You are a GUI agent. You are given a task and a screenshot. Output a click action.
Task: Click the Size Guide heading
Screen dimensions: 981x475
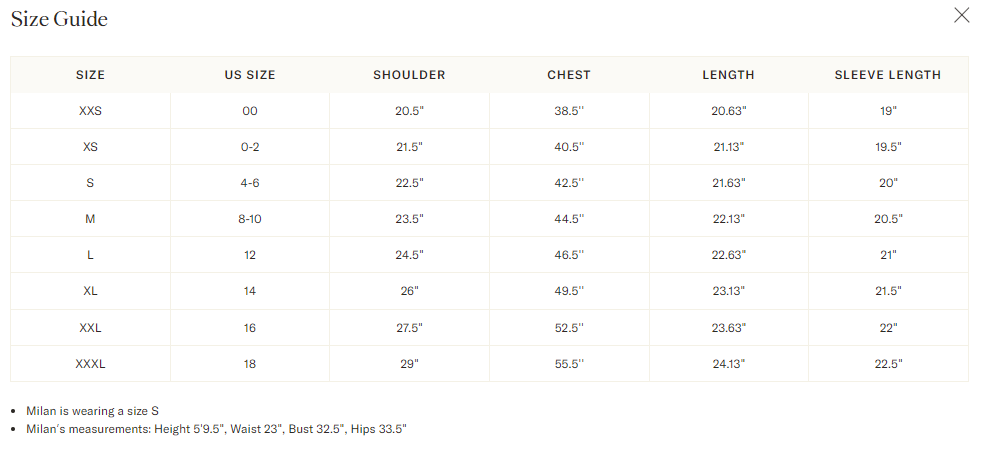tap(59, 19)
